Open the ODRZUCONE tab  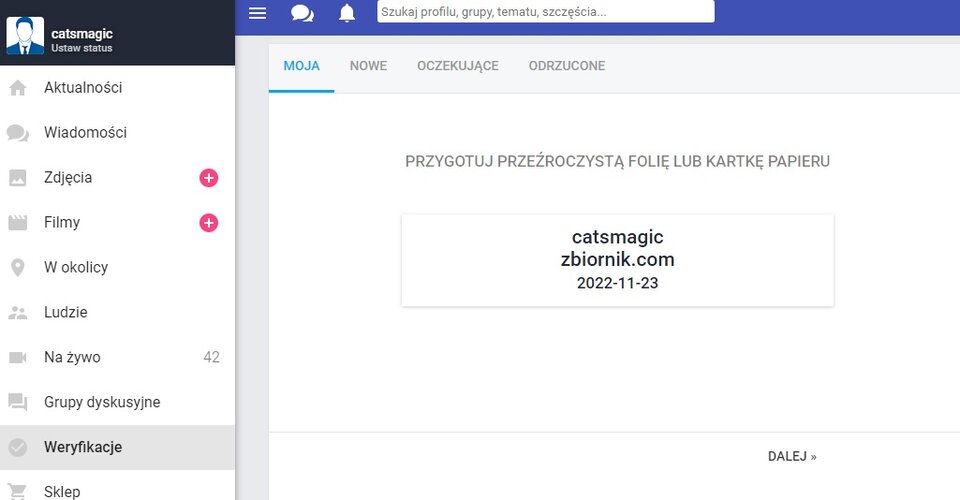tap(566, 66)
